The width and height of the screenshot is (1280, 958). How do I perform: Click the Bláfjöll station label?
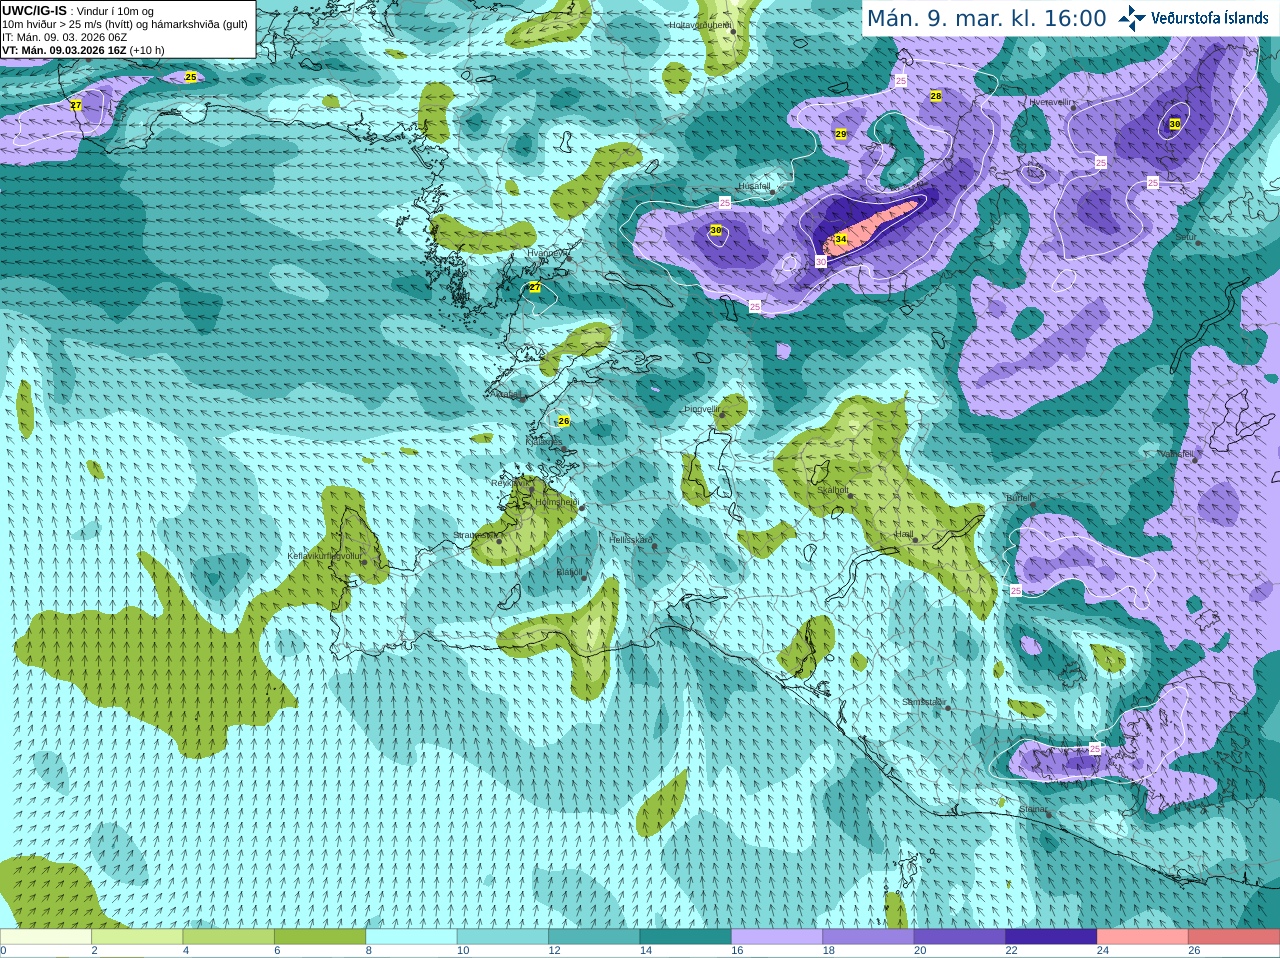click(569, 572)
